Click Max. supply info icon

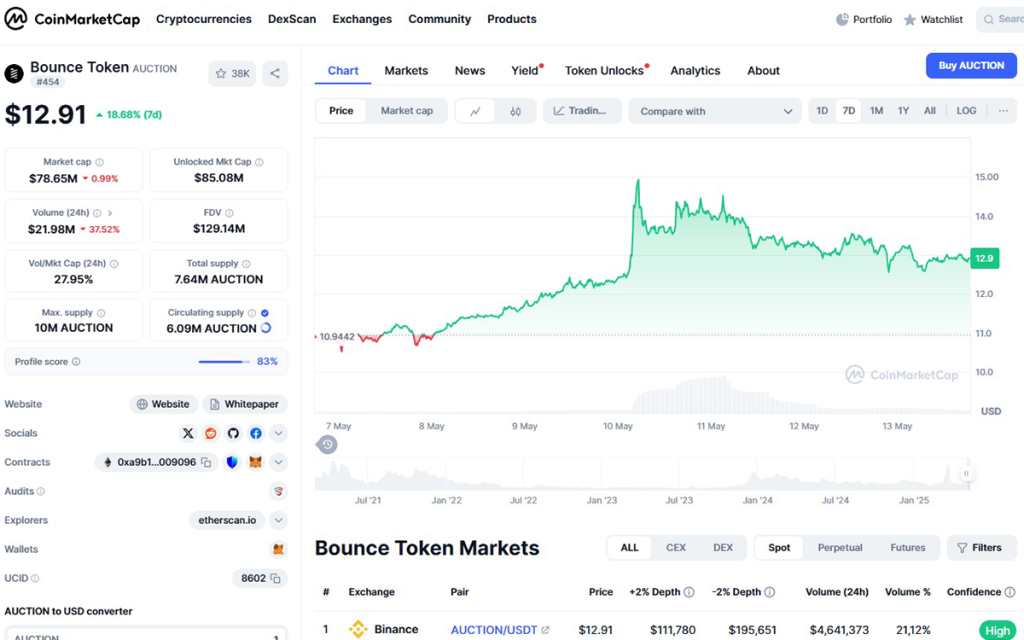pyautogui.click(x=101, y=313)
